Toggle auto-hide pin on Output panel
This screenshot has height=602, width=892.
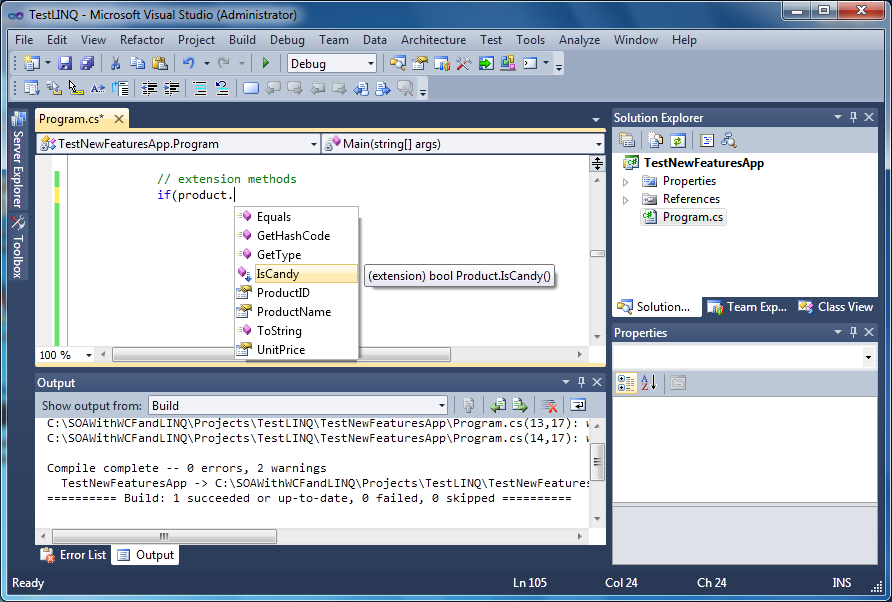(x=581, y=382)
